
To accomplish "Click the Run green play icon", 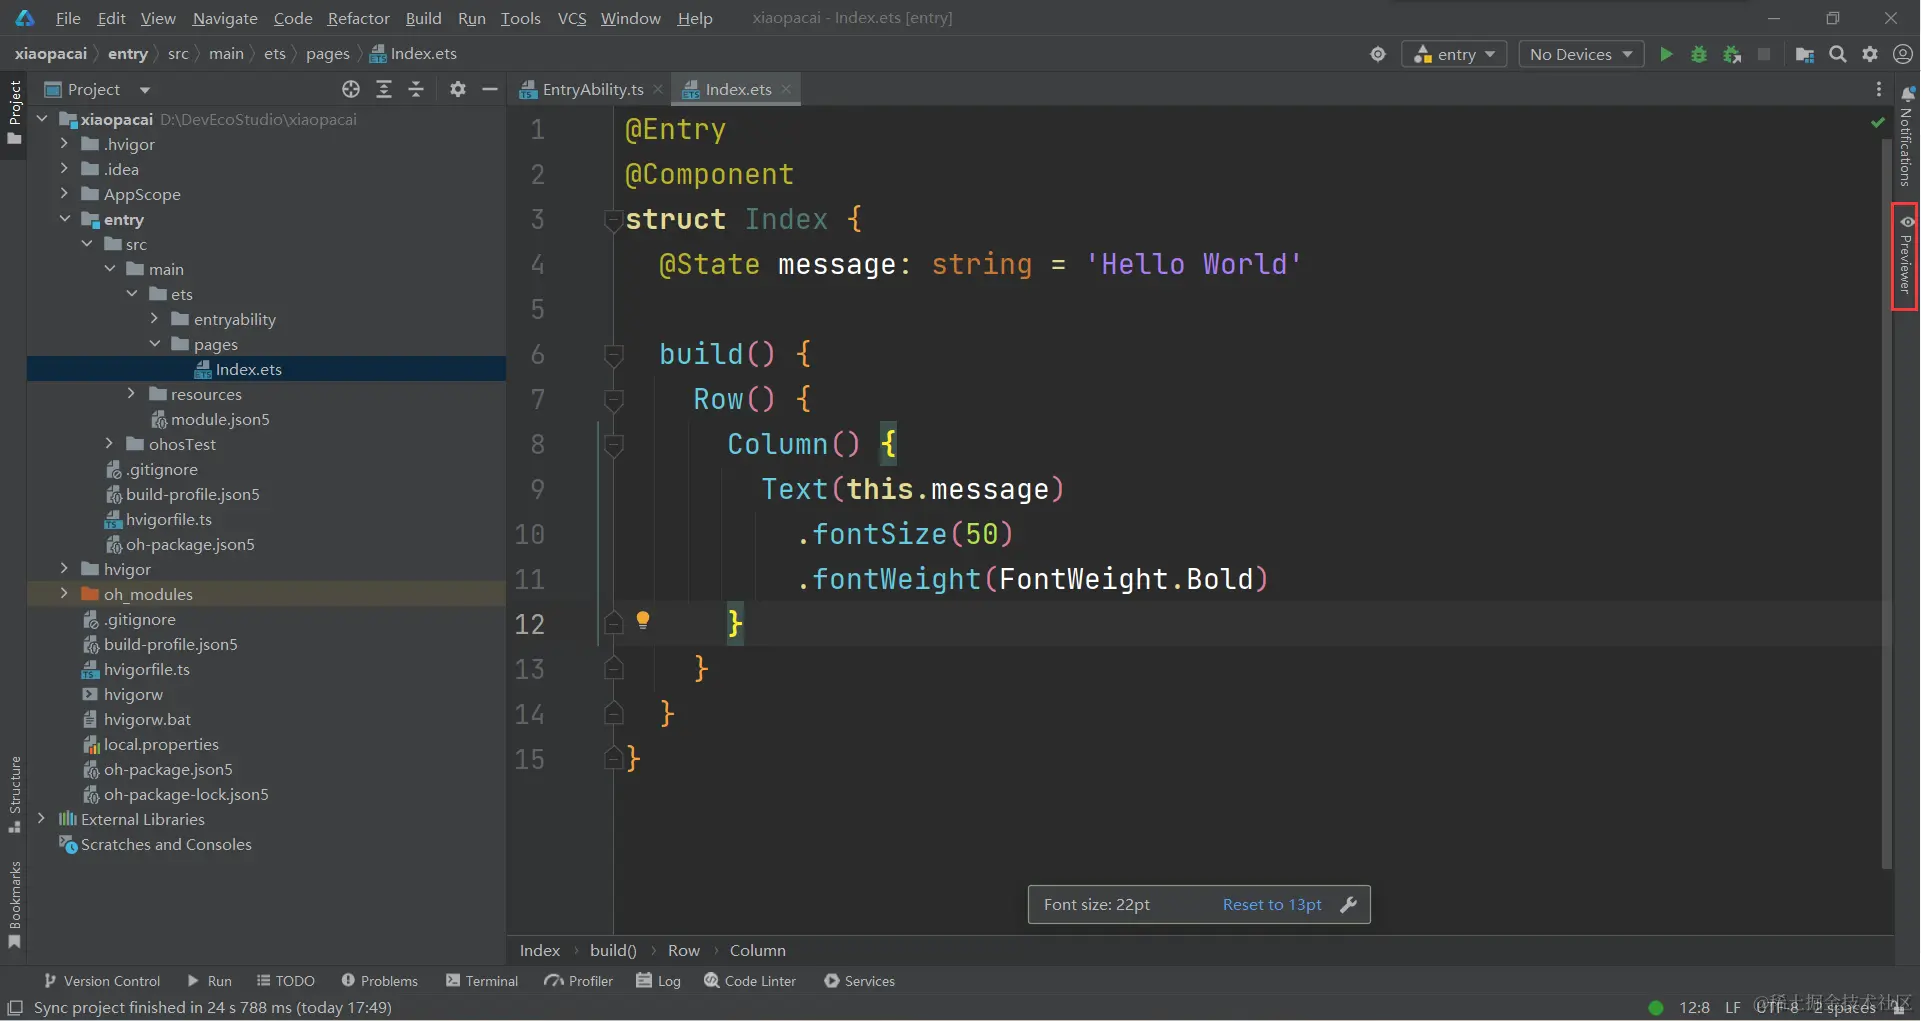I will (1666, 54).
